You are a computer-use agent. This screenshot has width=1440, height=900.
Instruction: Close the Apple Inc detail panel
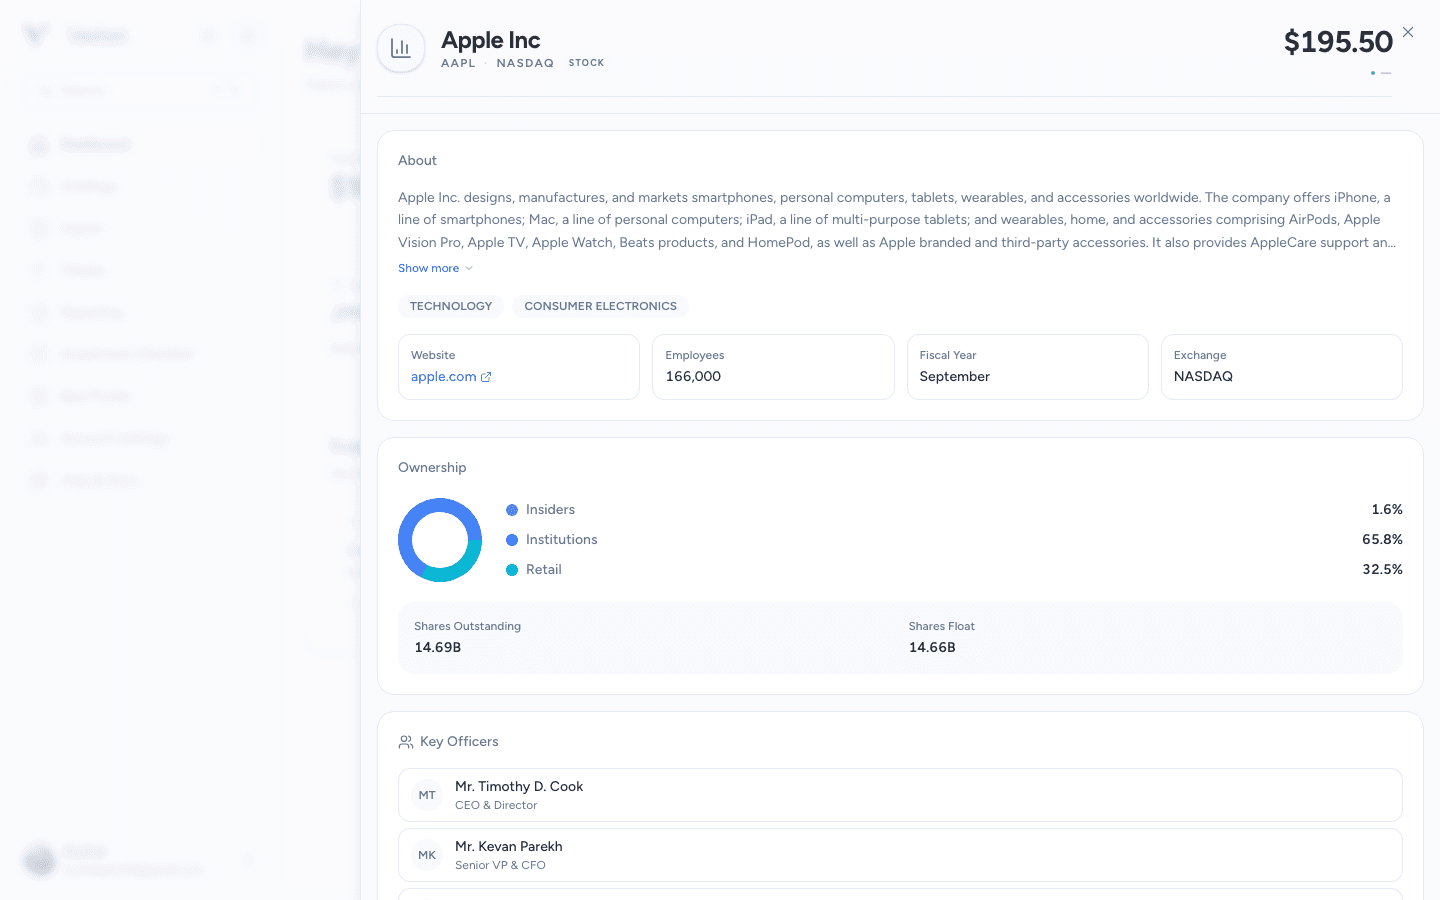[1408, 32]
